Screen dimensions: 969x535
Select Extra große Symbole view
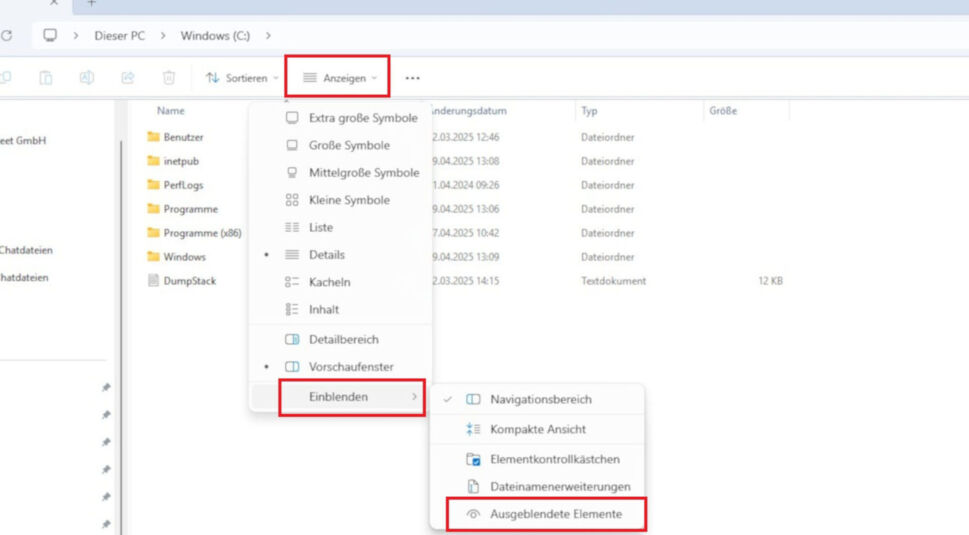tap(362, 118)
